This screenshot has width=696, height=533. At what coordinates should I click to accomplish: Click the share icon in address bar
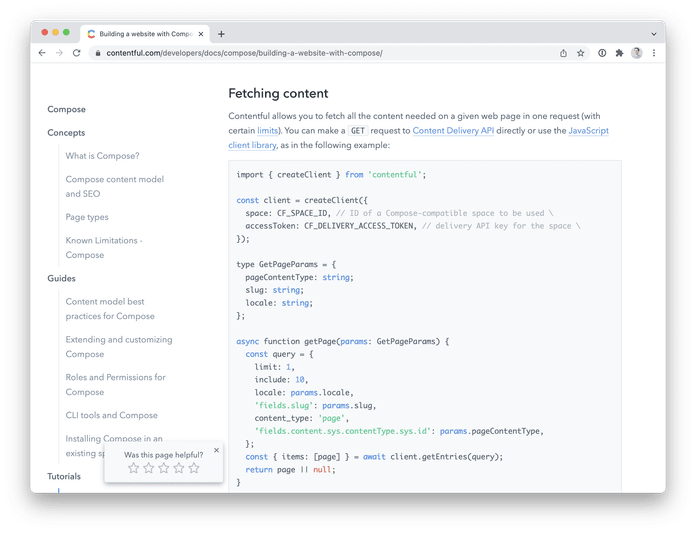(x=563, y=53)
